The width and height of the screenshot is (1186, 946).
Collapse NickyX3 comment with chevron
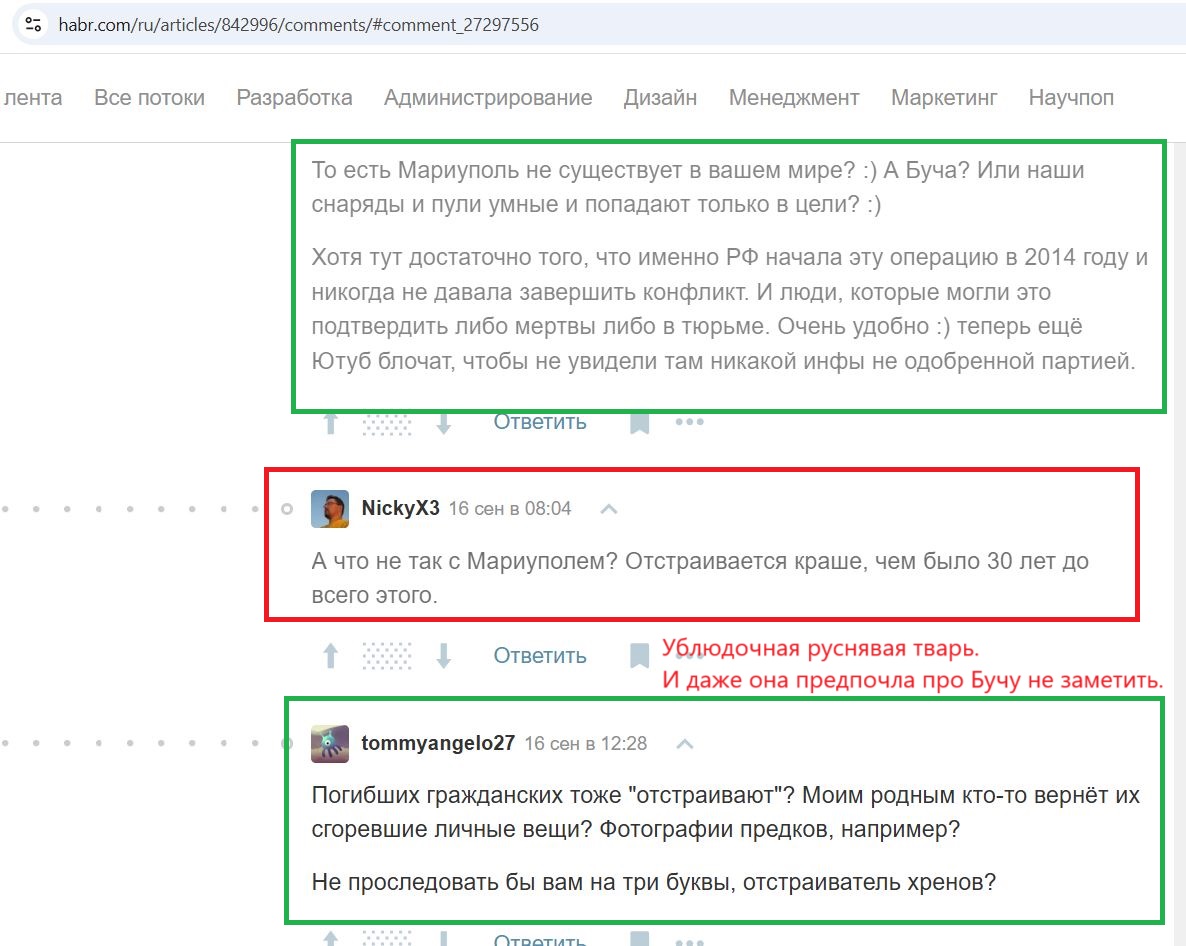[x=609, y=510]
